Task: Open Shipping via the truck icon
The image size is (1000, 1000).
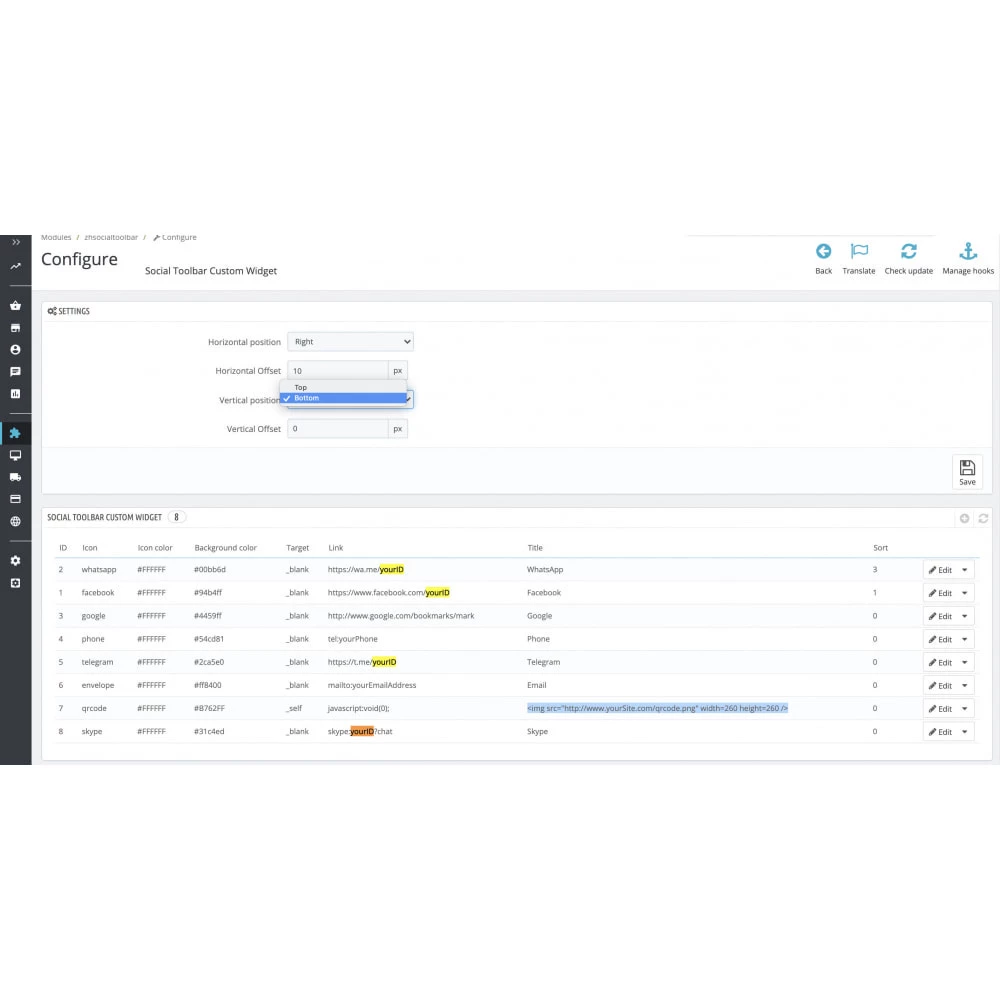Action: point(15,477)
